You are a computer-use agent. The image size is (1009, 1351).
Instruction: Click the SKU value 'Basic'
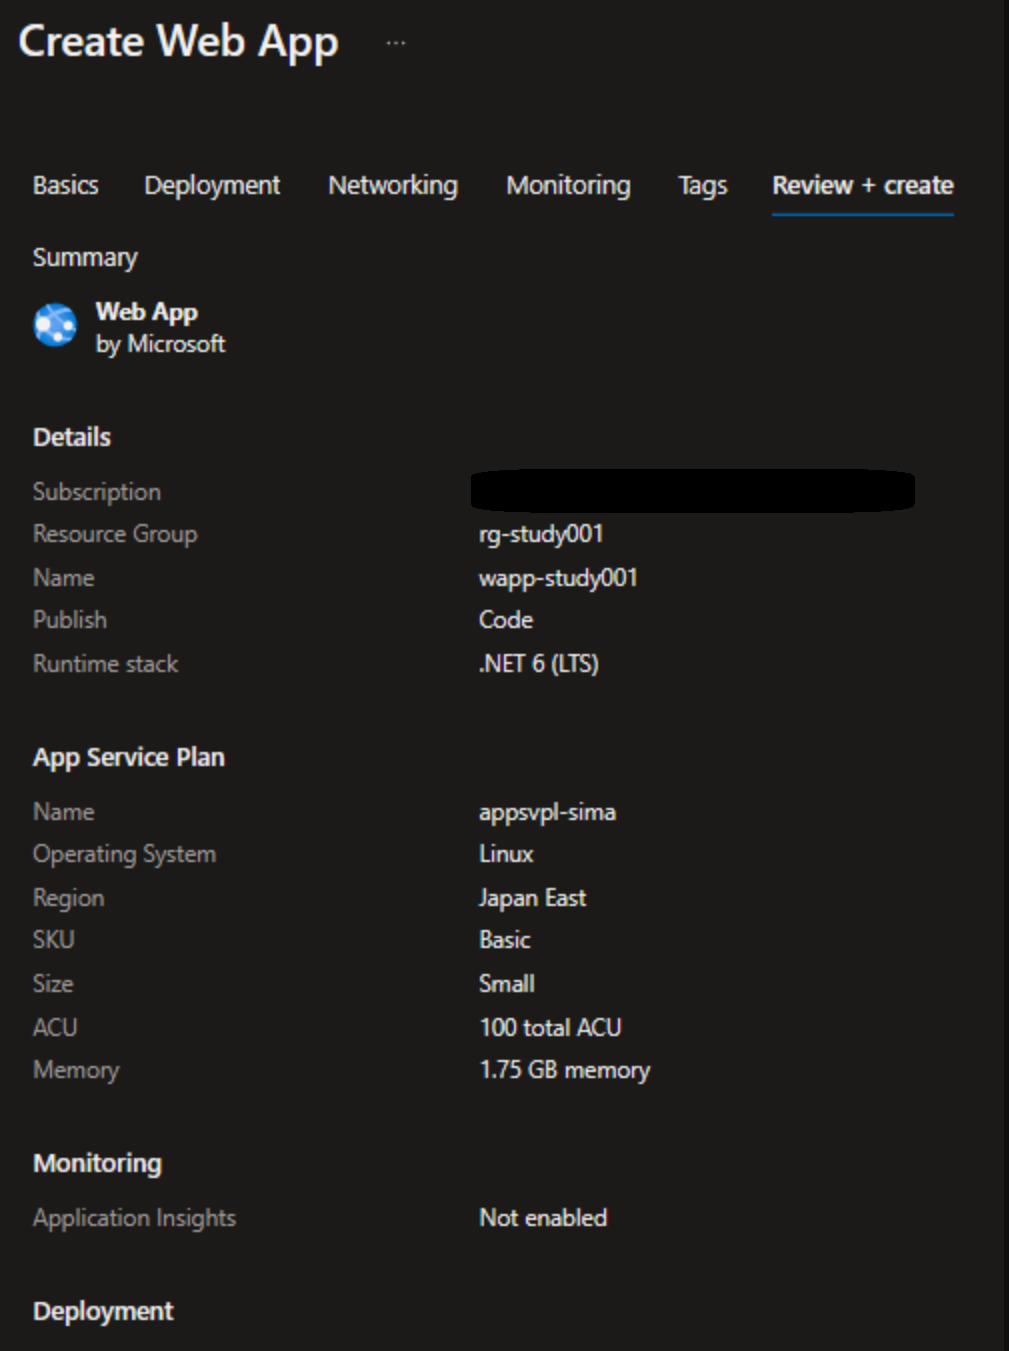[x=505, y=940]
